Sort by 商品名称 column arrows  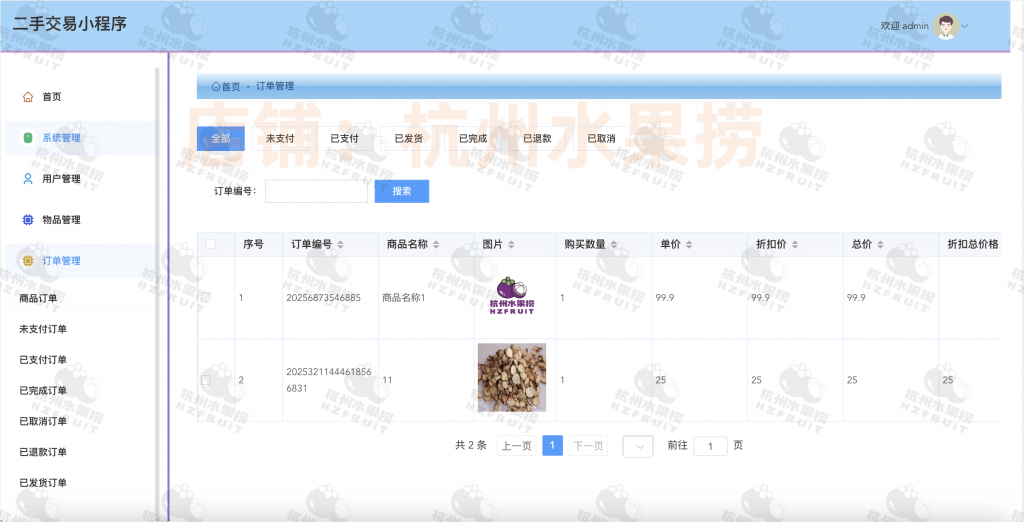pos(436,244)
